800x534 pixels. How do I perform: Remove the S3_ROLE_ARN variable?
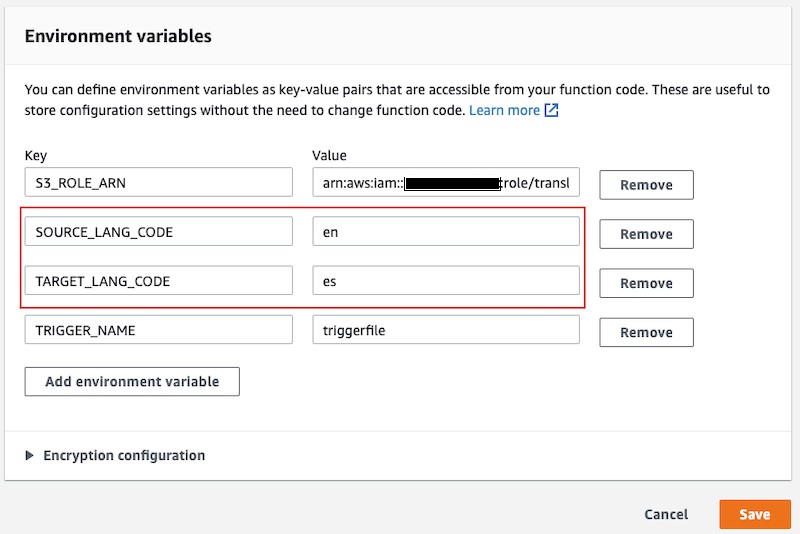tap(646, 185)
